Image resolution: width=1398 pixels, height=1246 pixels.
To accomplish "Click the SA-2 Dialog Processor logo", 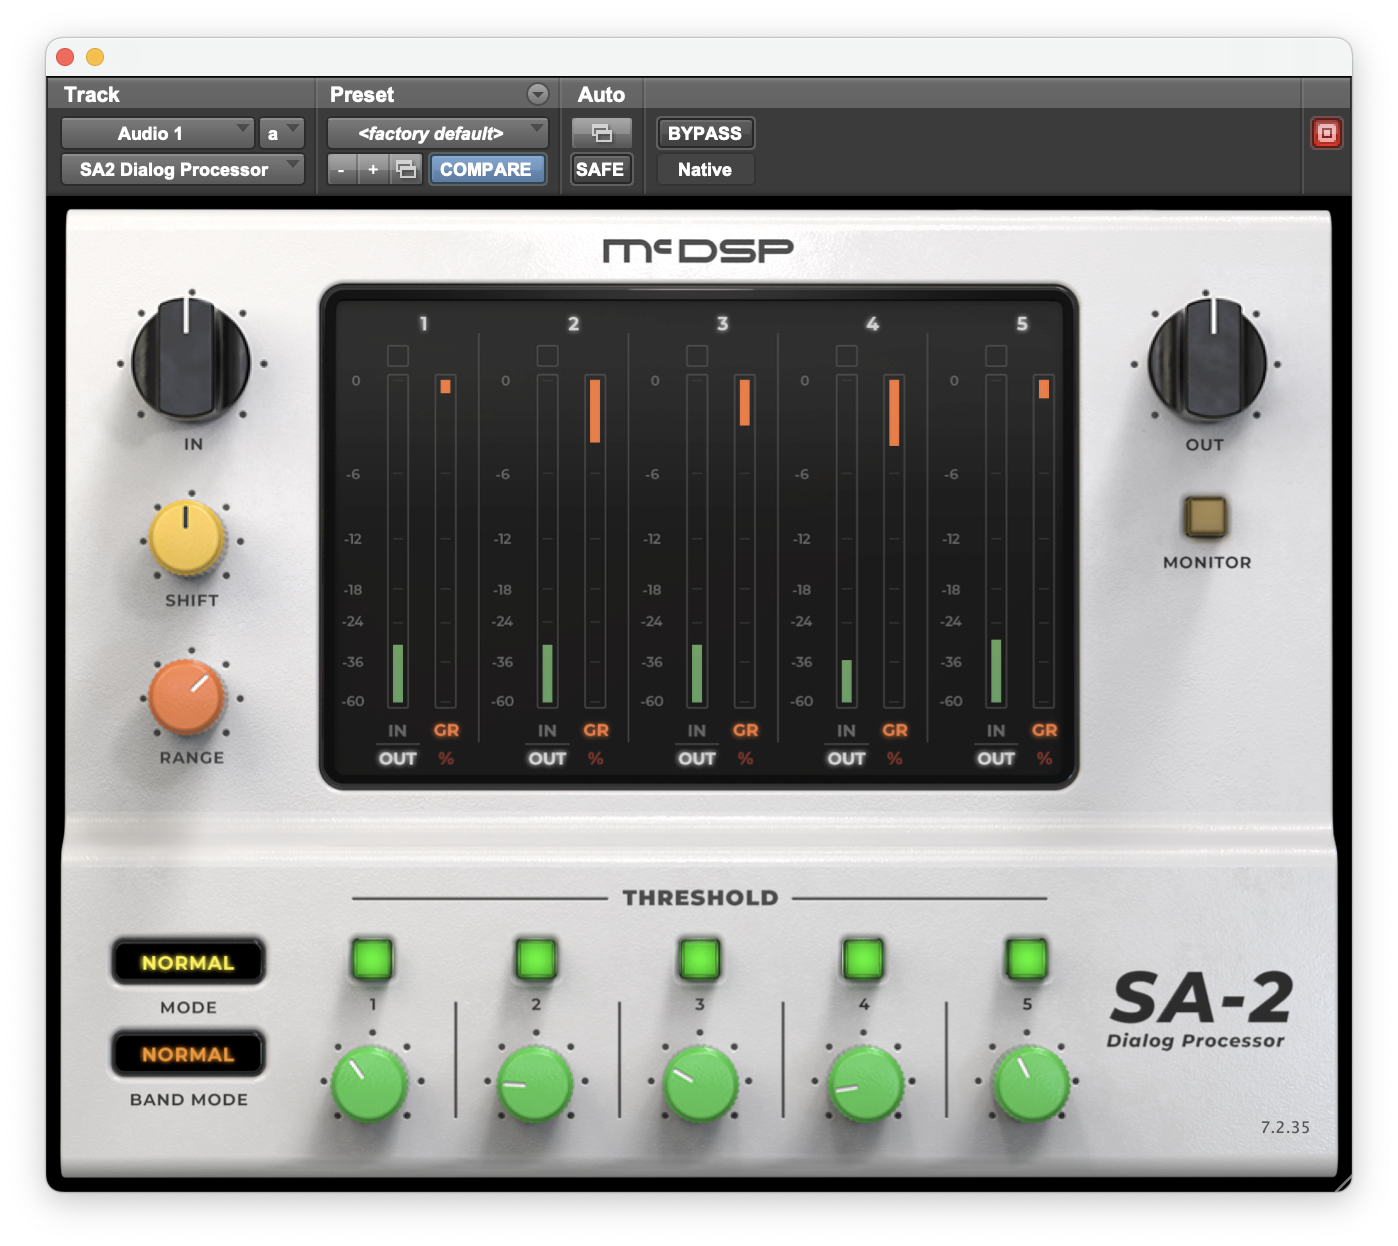I will point(1200,1010).
